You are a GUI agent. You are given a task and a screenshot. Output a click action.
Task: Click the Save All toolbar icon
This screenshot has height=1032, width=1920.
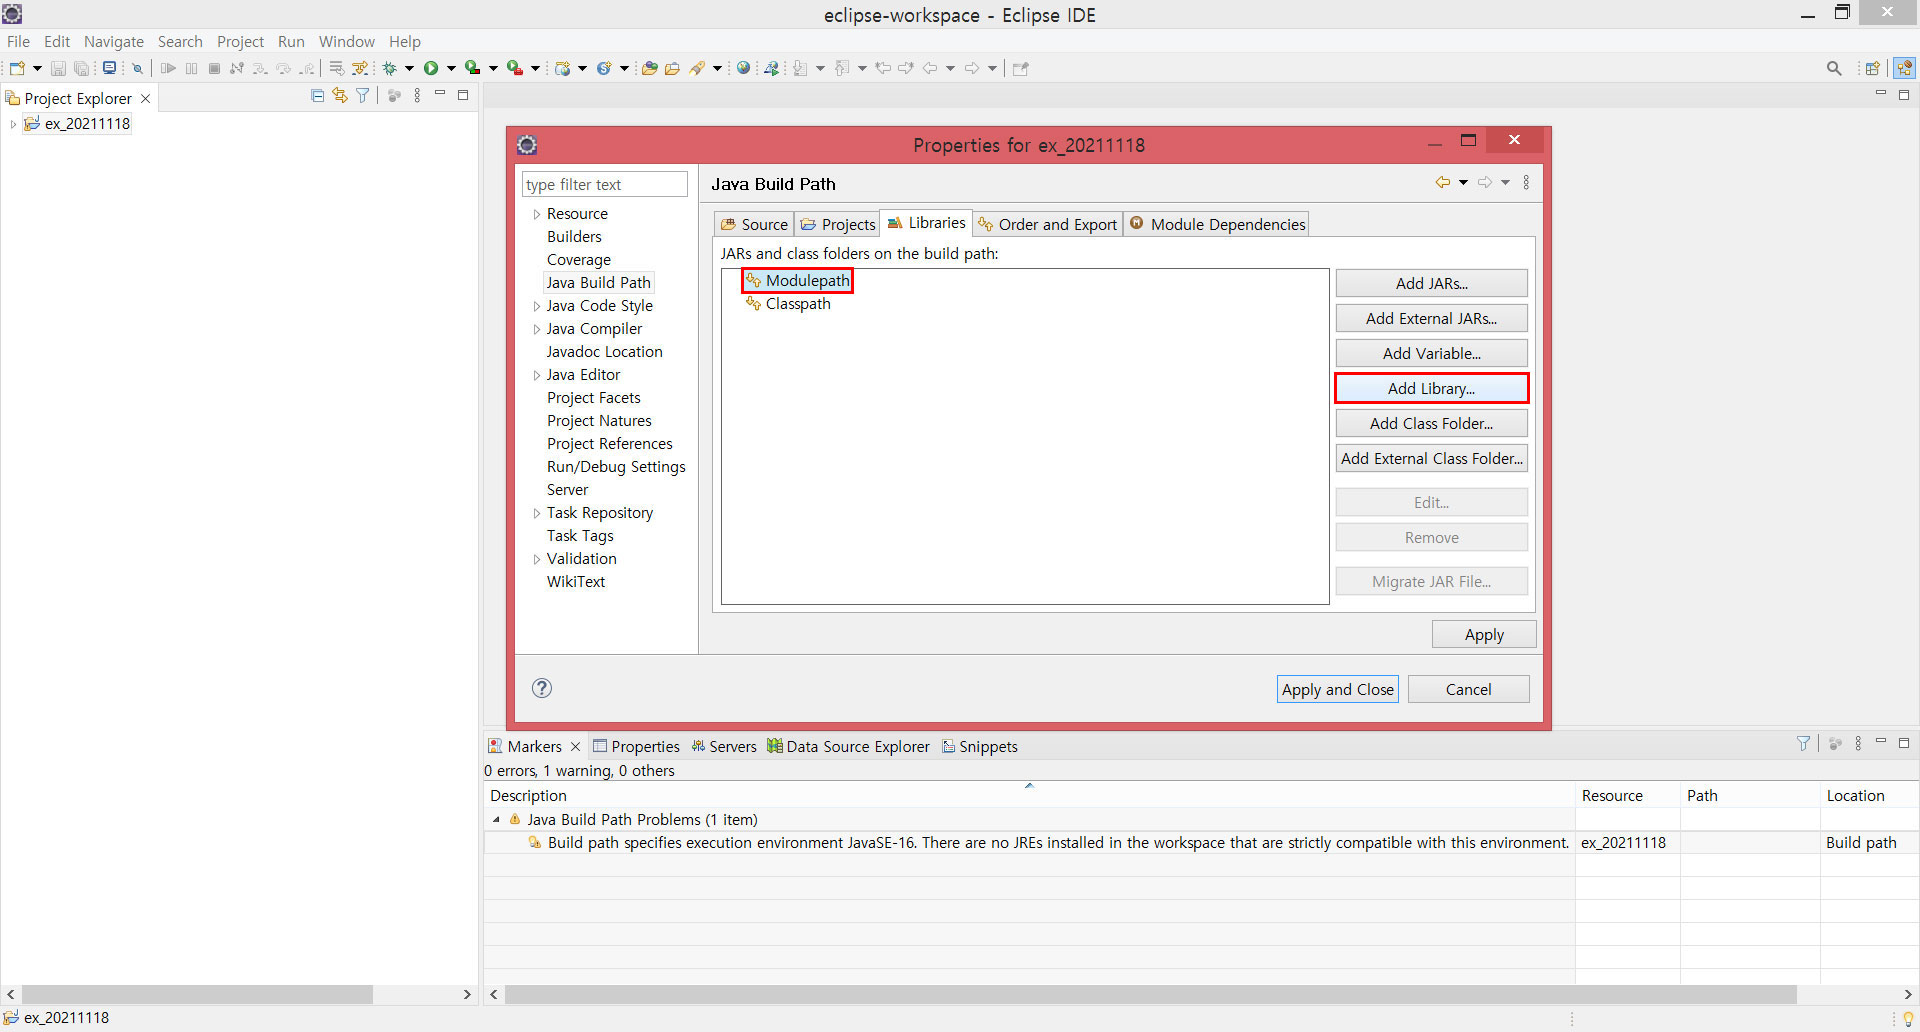[x=82, y=68]
